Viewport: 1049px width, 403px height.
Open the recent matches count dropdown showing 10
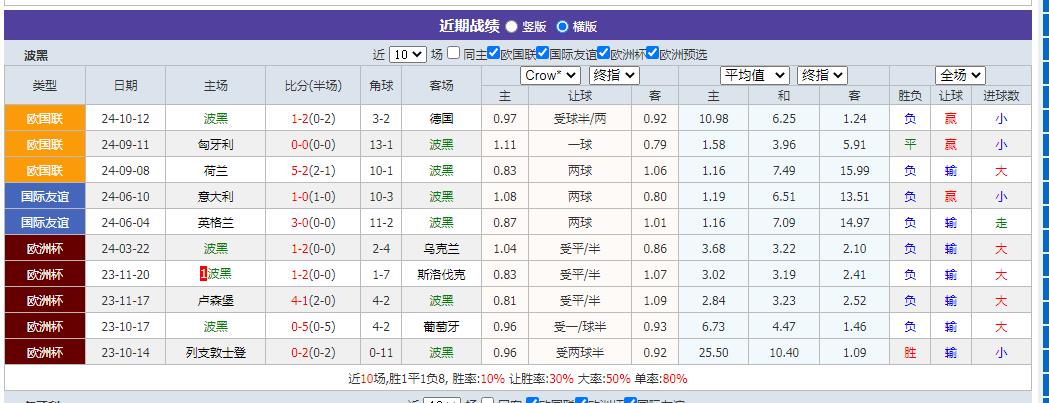pyautogui.click(x=407, y=55)
